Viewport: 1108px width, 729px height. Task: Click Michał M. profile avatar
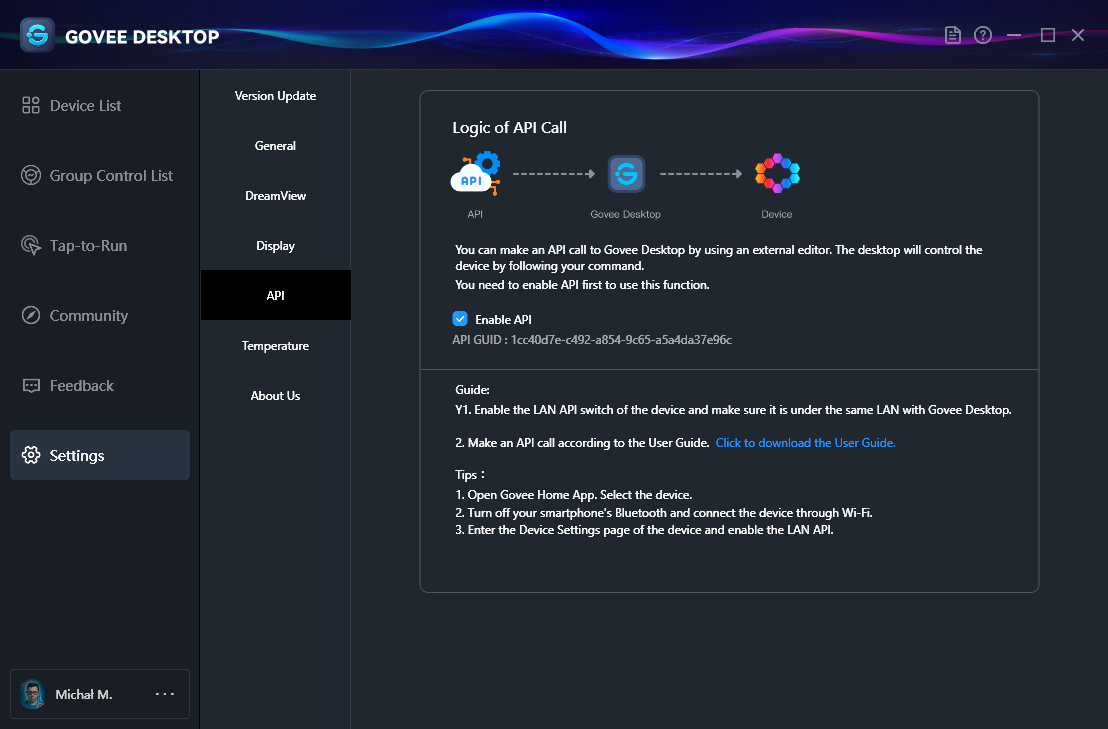point(32,694)
